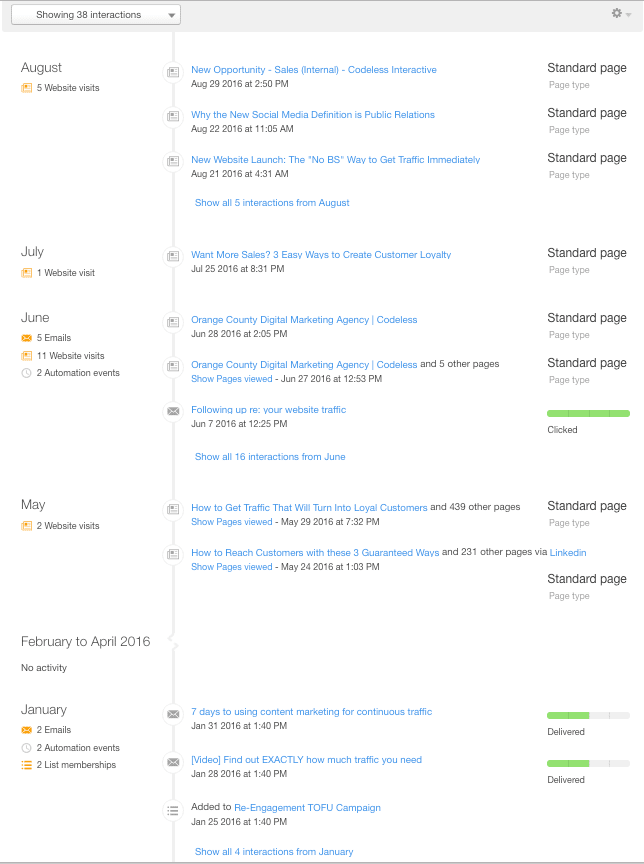
Task: Open the Showing 38 interactions dropdown
Action: coord(96,15)
